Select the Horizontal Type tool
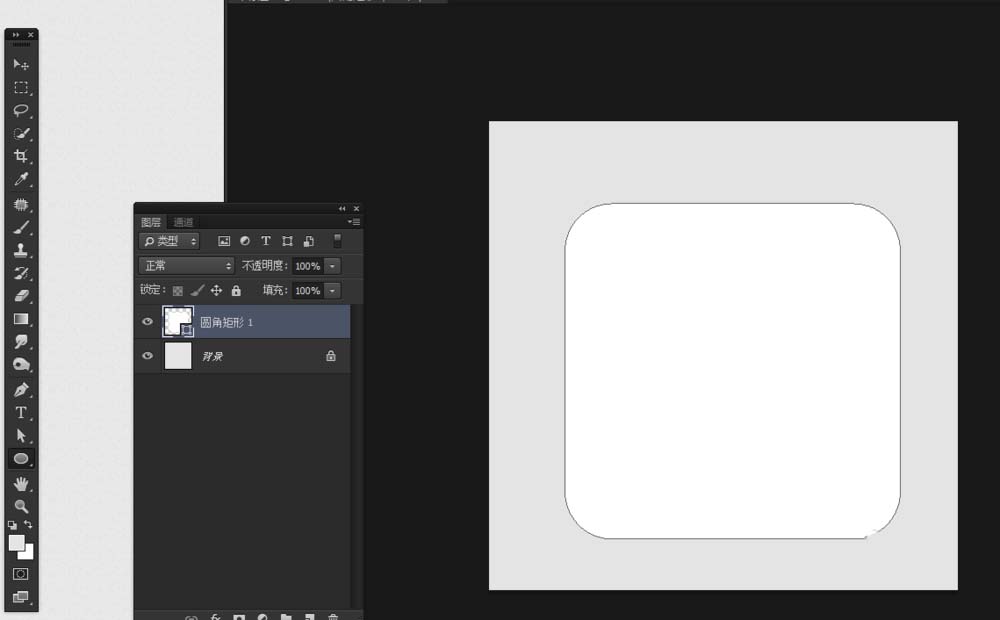The width and height of the screenshot is (1000, 620). tap(20, 412)
